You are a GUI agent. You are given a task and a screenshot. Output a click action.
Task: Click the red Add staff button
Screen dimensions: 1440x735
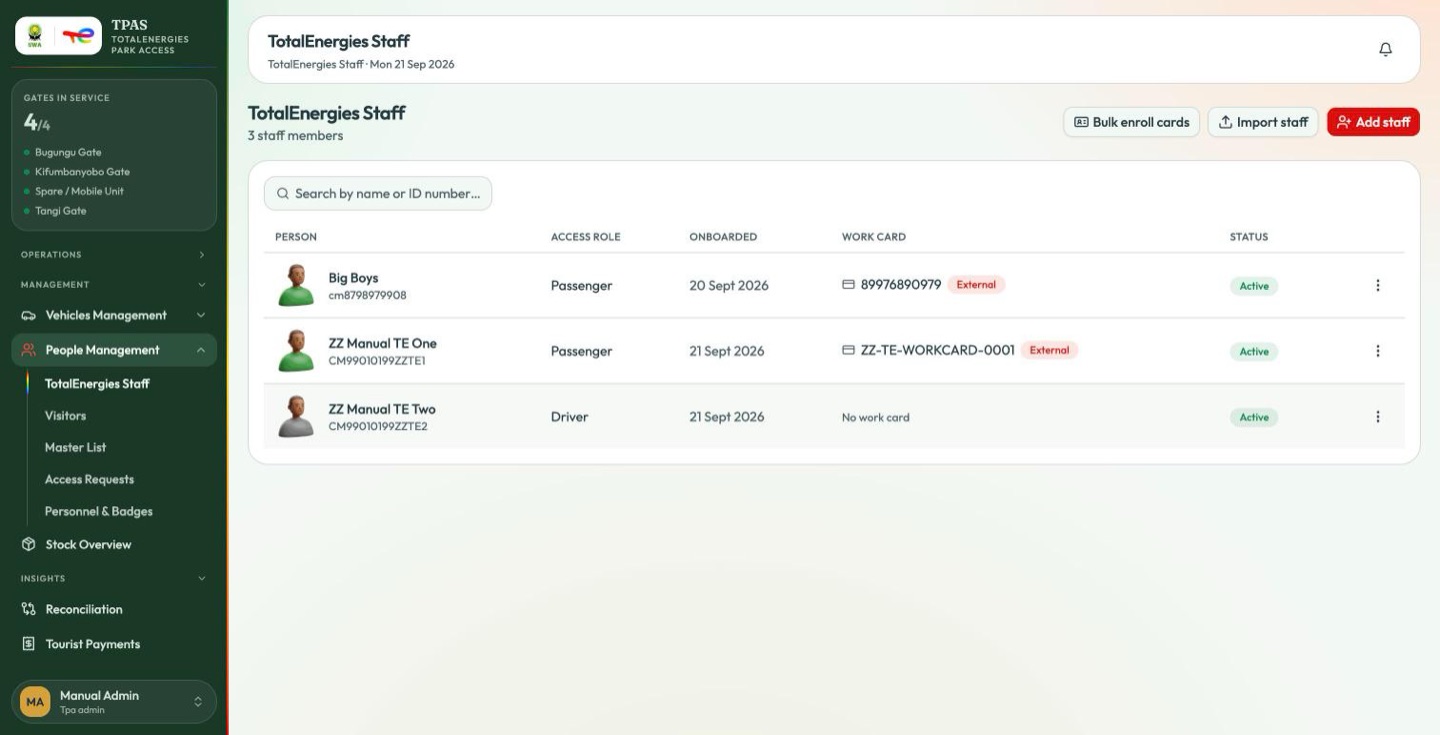(x=1373, y=122)
